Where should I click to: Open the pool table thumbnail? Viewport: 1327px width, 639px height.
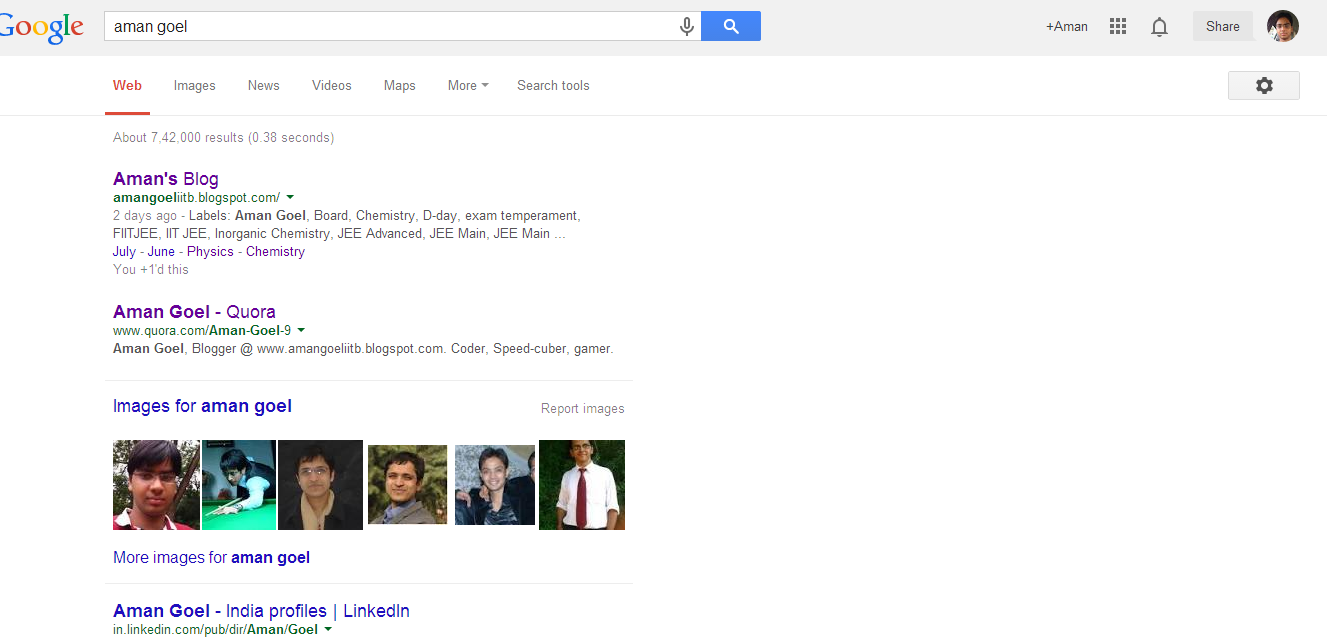[239, 485]
